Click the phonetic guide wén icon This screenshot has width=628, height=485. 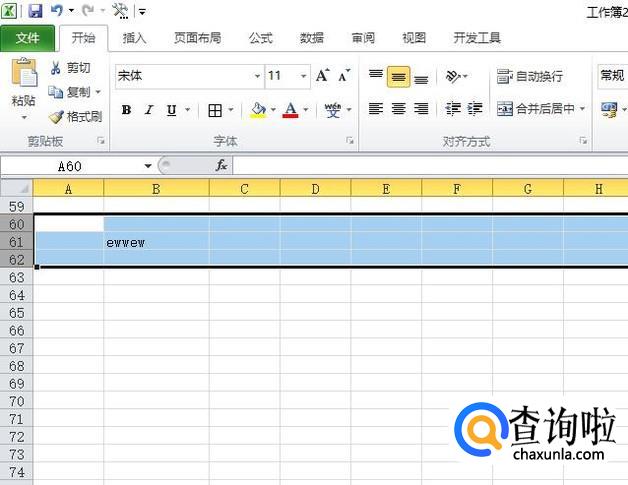(332, 110)
